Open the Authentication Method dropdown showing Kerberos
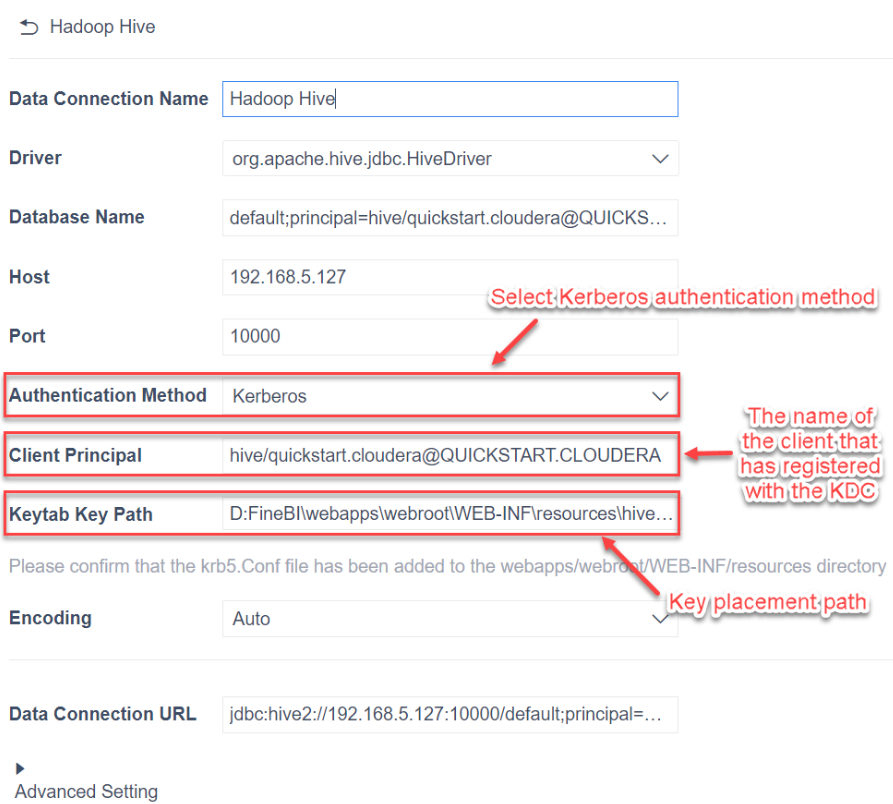893x804 pixels. click(x=450, y=396)
